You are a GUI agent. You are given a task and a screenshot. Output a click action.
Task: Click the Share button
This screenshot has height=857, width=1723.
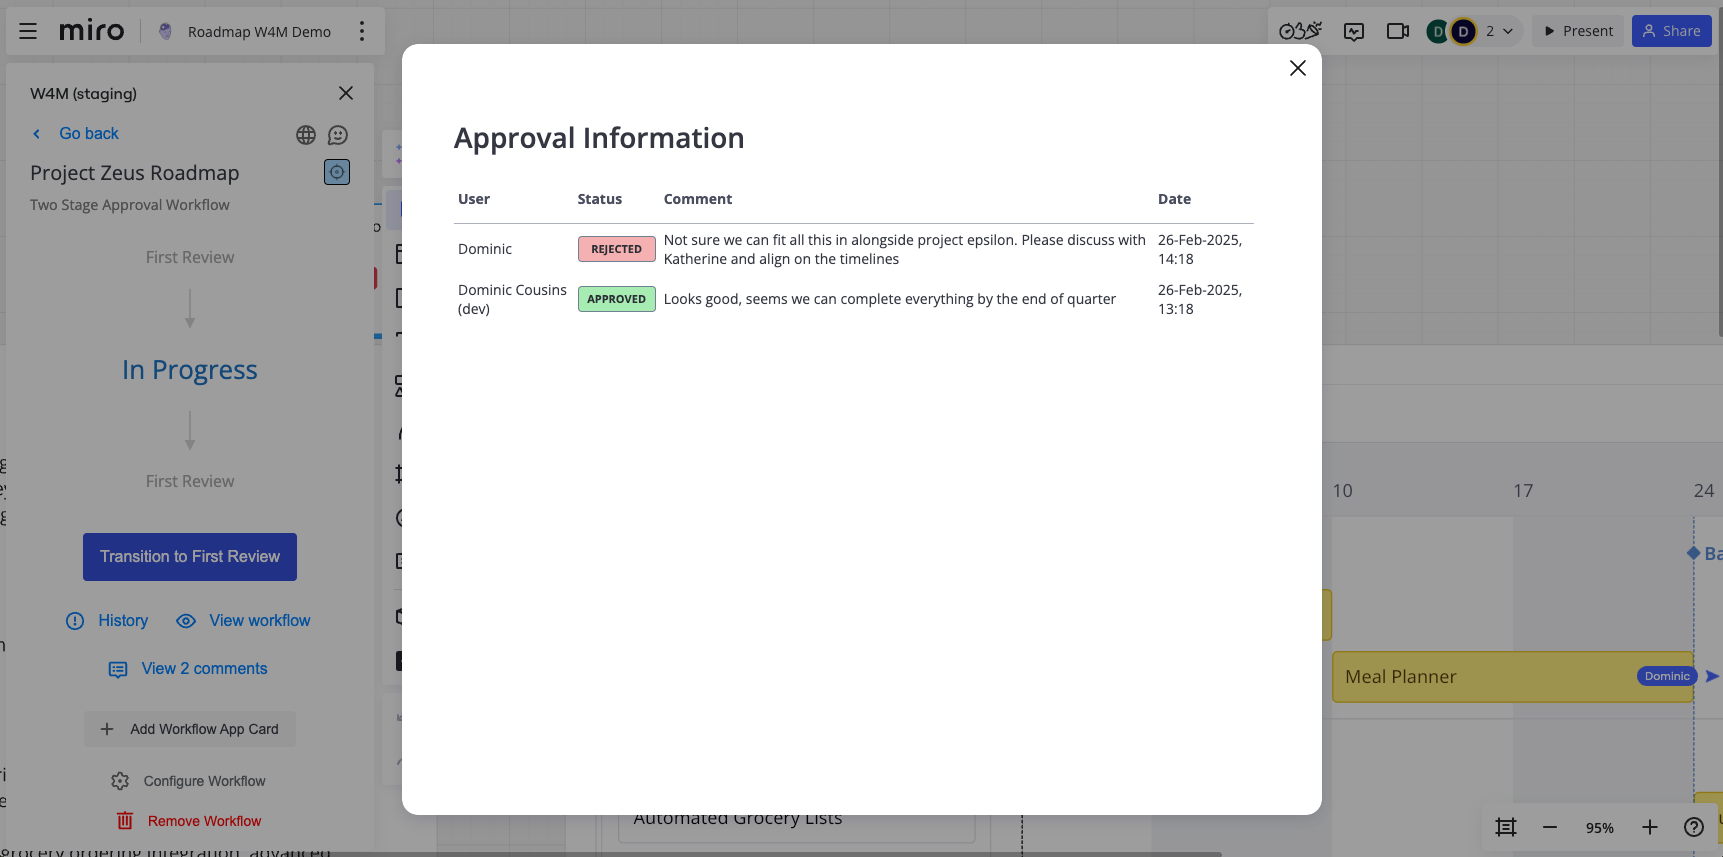click(x=1671, y=31)
